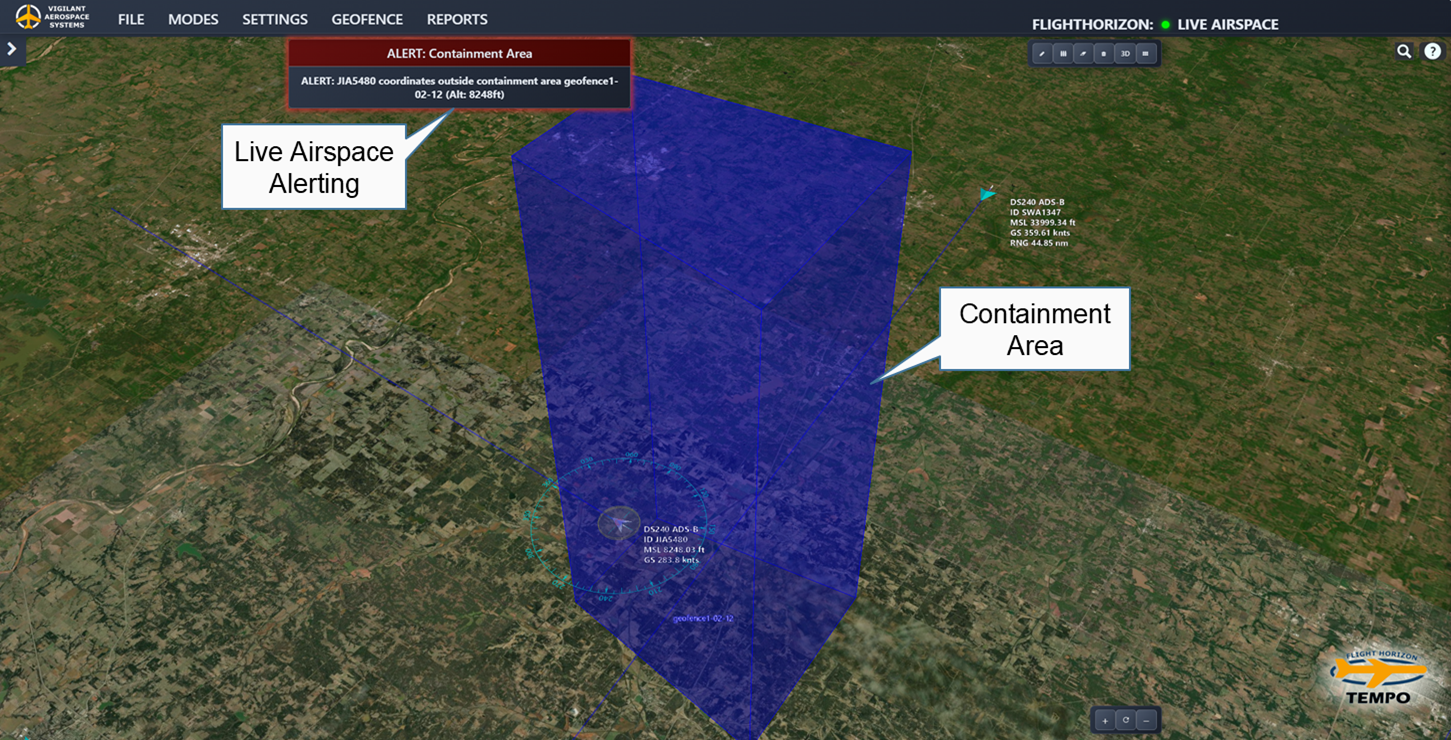Open the map search magnifier
The width and height of the screenshot is (1451, 740).
(1404, 52)
